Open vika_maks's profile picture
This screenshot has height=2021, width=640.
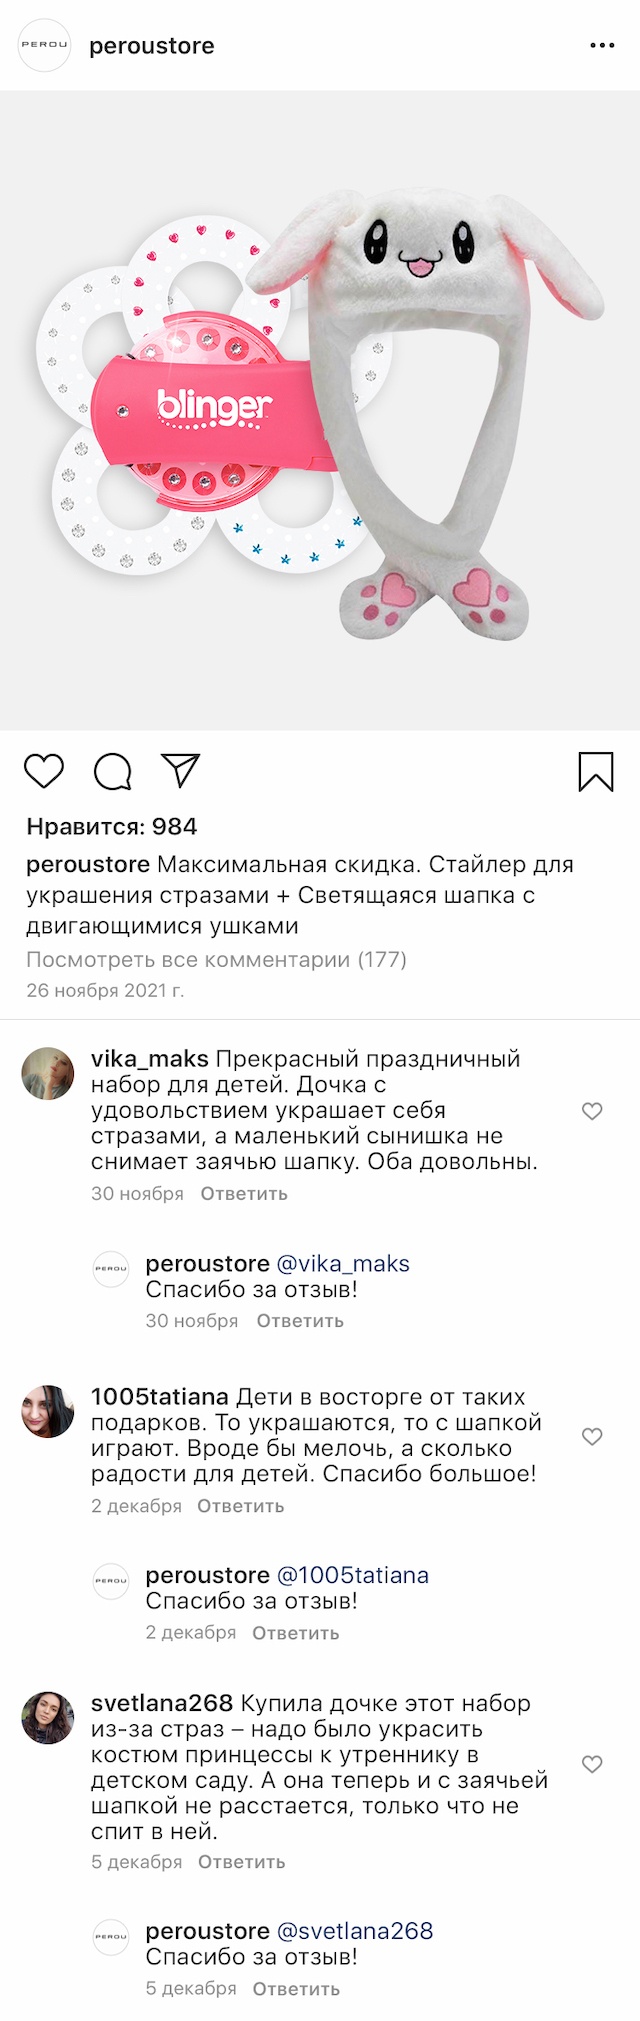click(x=48, y=1074)
